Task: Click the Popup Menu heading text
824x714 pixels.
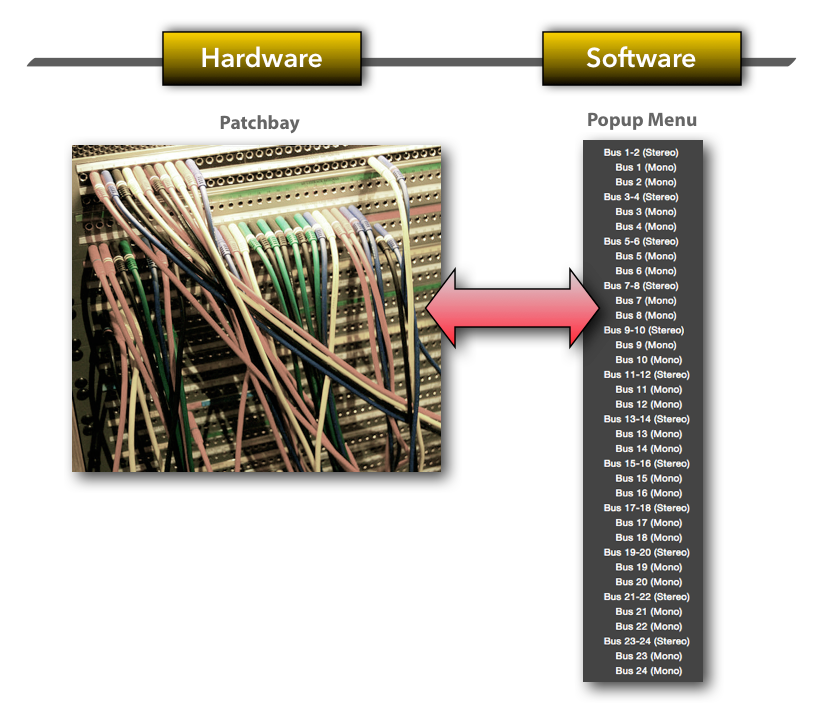Action: (x=642, y=120)
